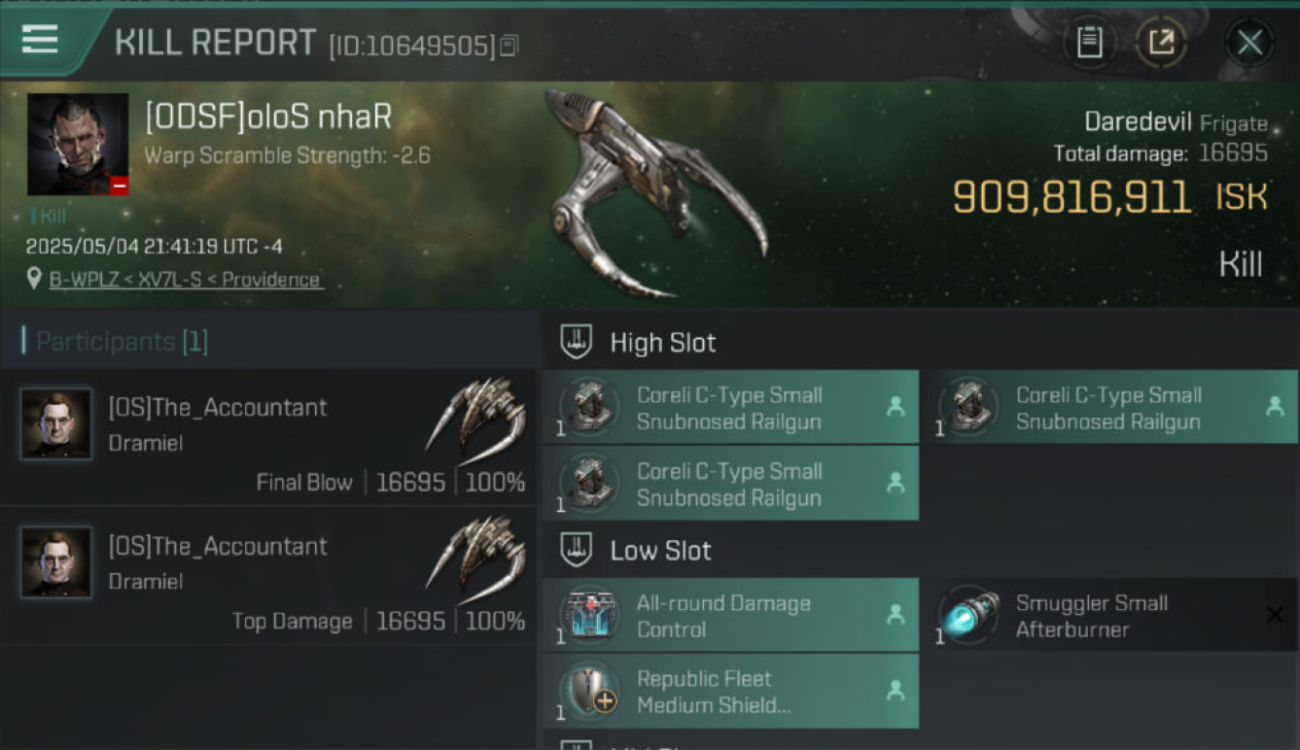Open the Final Blow The_Accountant portrait
The width and height of the screenshot is (1300, 750).
(56, 423)
